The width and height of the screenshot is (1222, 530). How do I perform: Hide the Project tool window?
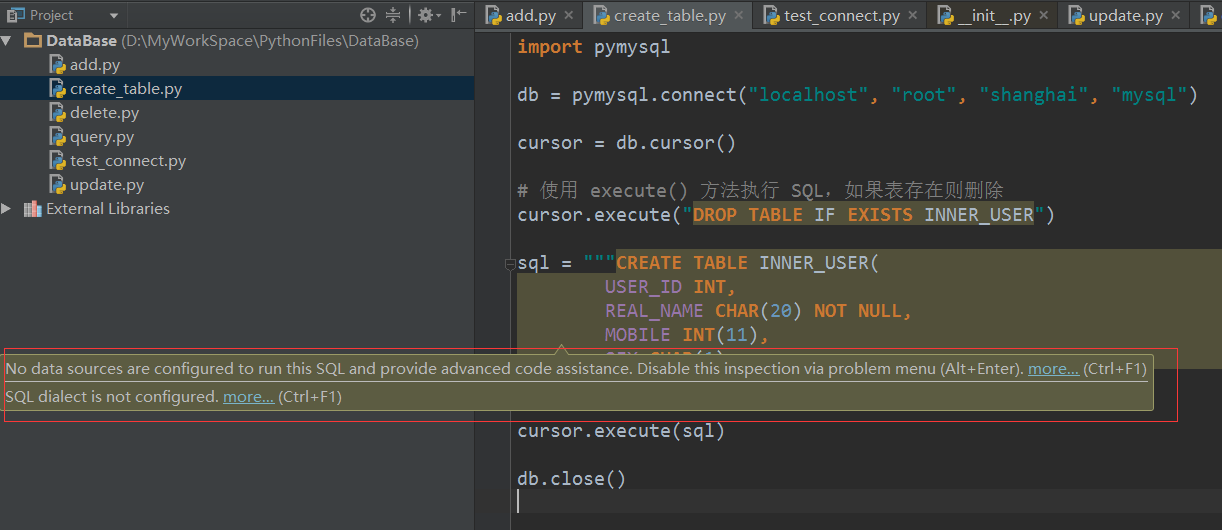[x=458, y=15]
